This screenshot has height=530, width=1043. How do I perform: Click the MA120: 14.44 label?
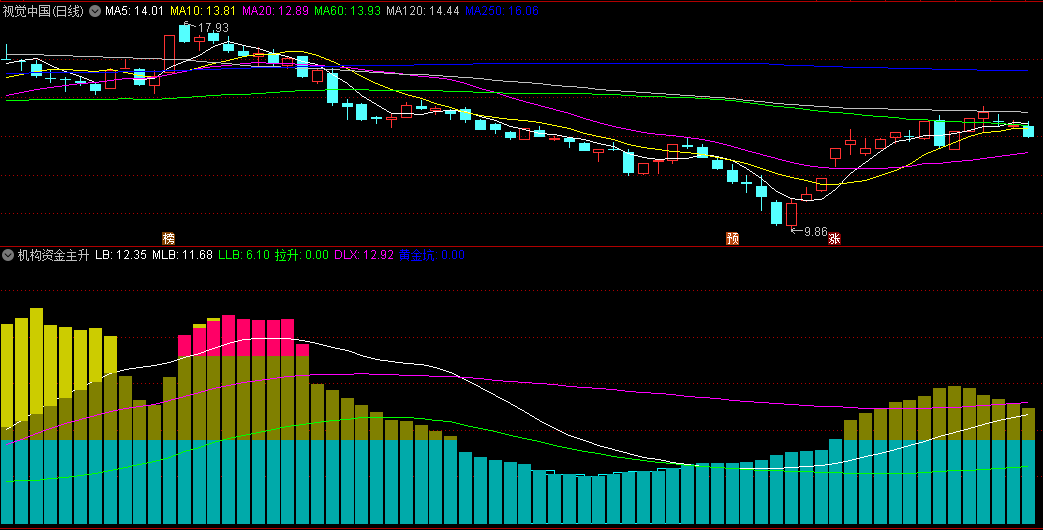(x=422, y=11)
